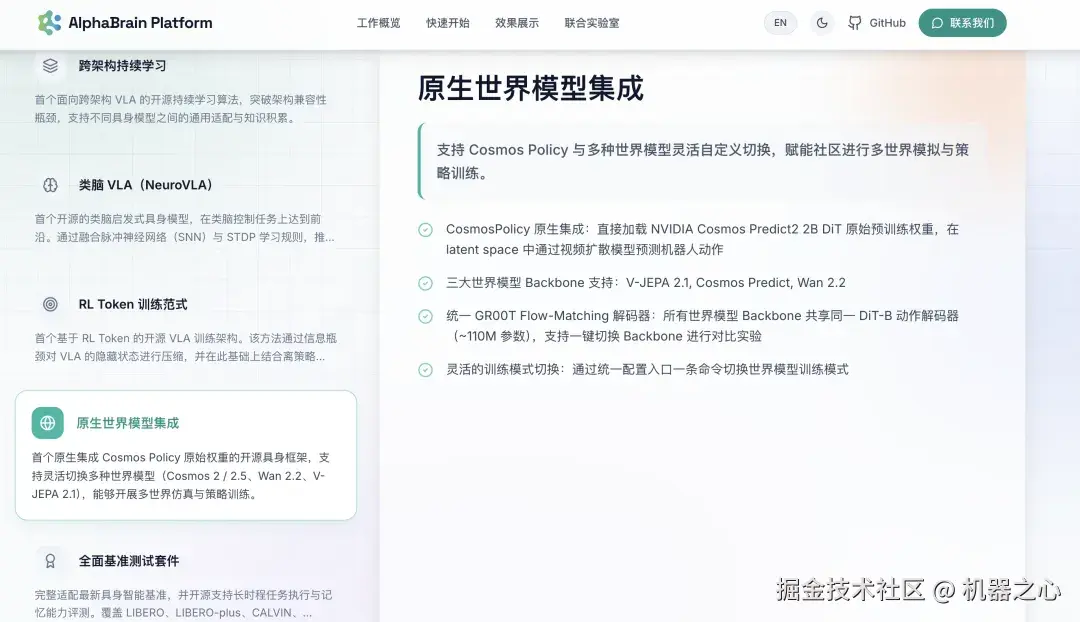Switch language using the EN toggle
Screen dimensions: 1080x622
tap(780, 22)
